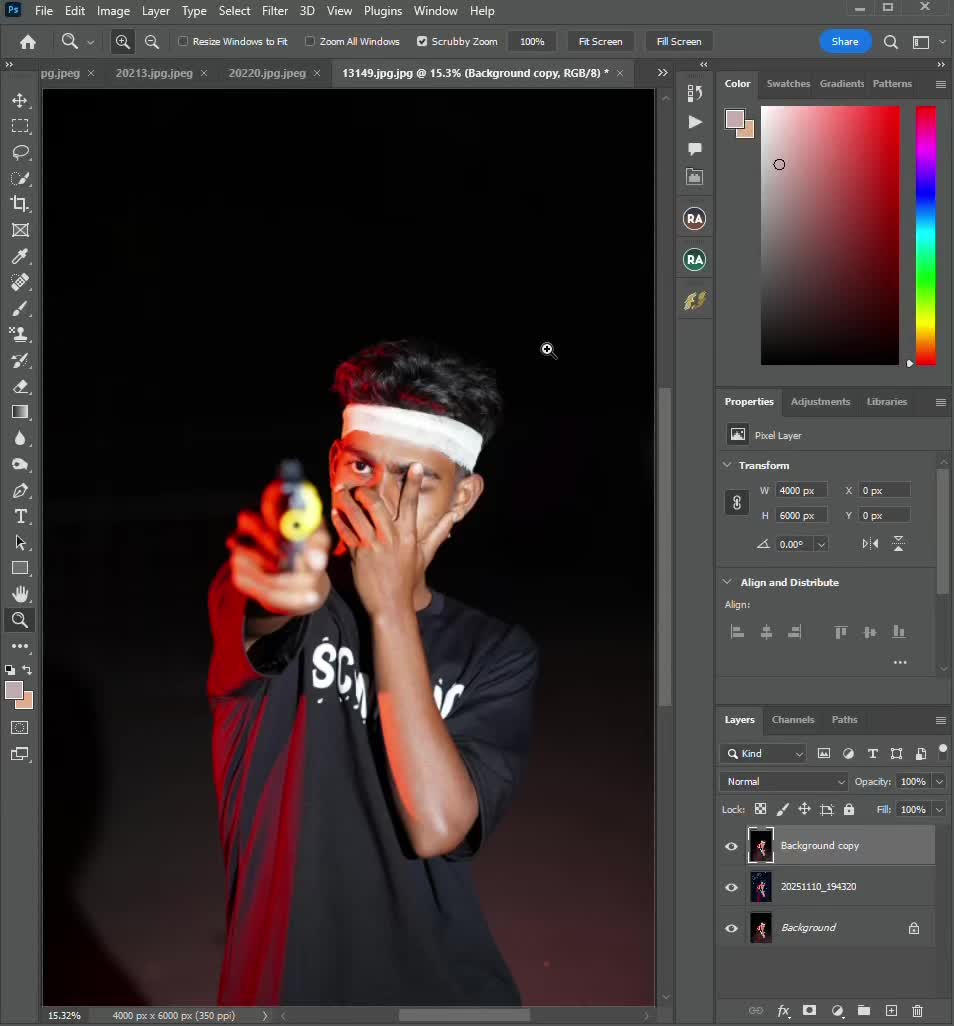
Task: Click the Zoom Out icon in options bar
Action: (151, 41)
